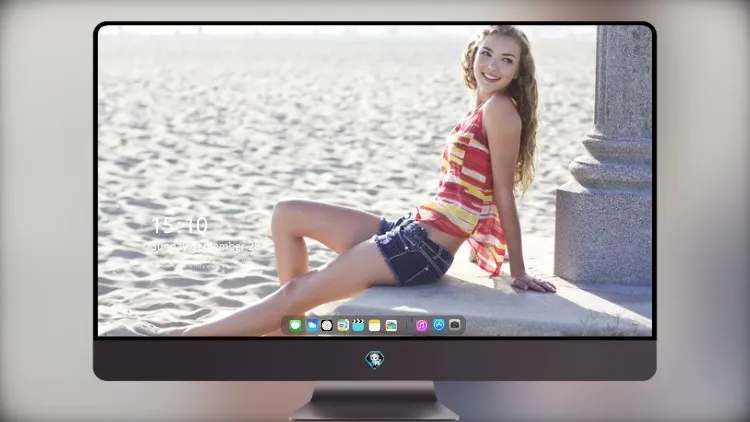
Task: Launch the clapperboard Videos app in dock
Action: pyautogui.click(x=358, y=326)
